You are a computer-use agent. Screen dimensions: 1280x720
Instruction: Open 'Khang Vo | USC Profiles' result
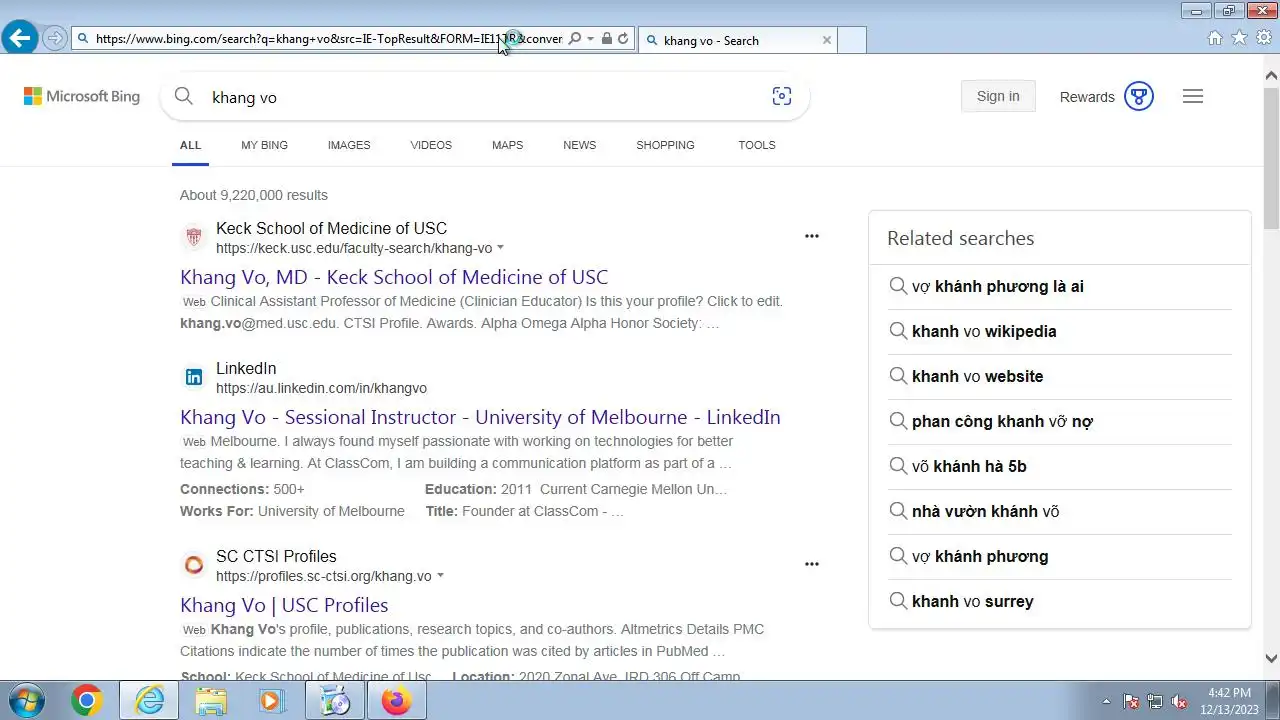click(x=284, y=605)
